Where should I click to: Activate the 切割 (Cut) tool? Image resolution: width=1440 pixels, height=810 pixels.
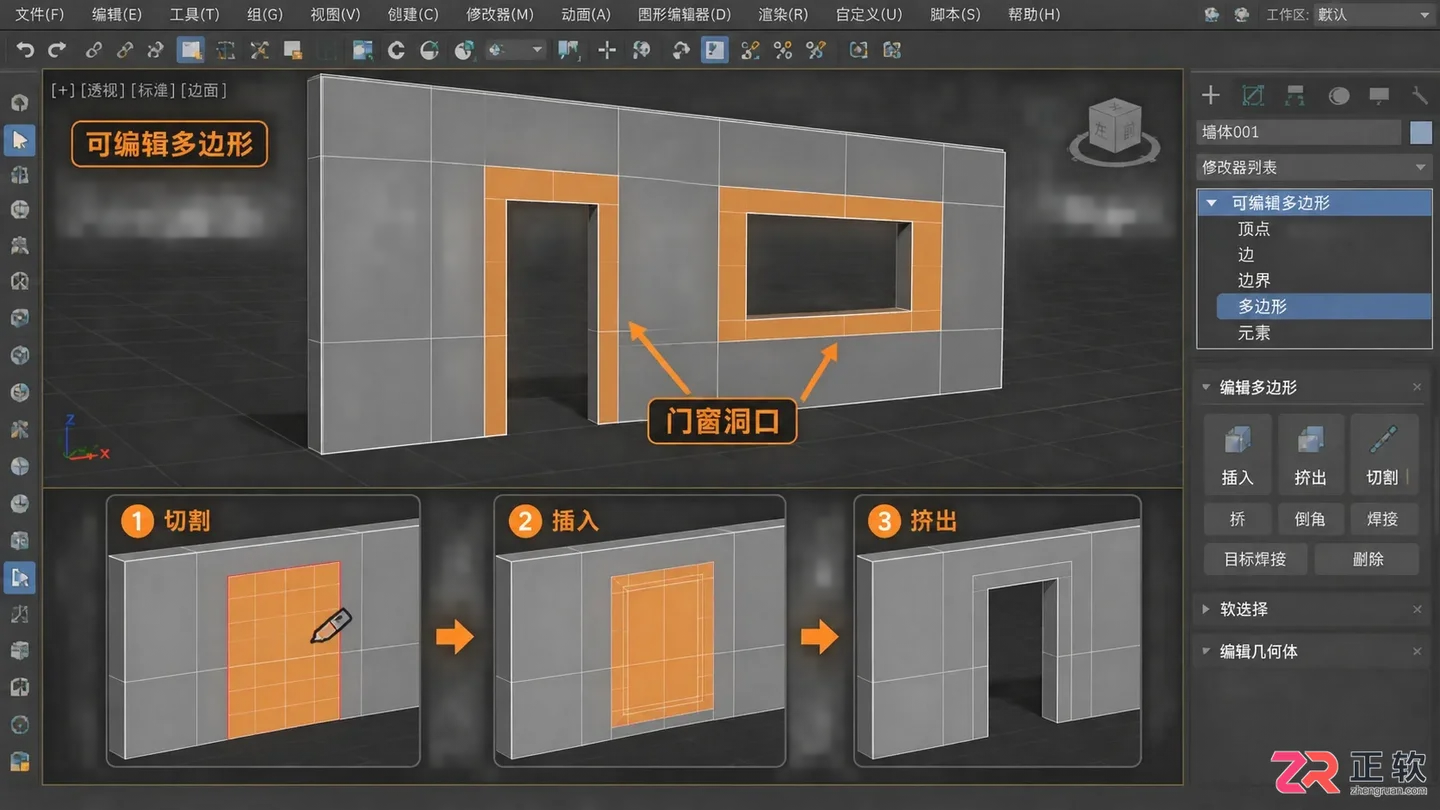[x=1384, y=453]
